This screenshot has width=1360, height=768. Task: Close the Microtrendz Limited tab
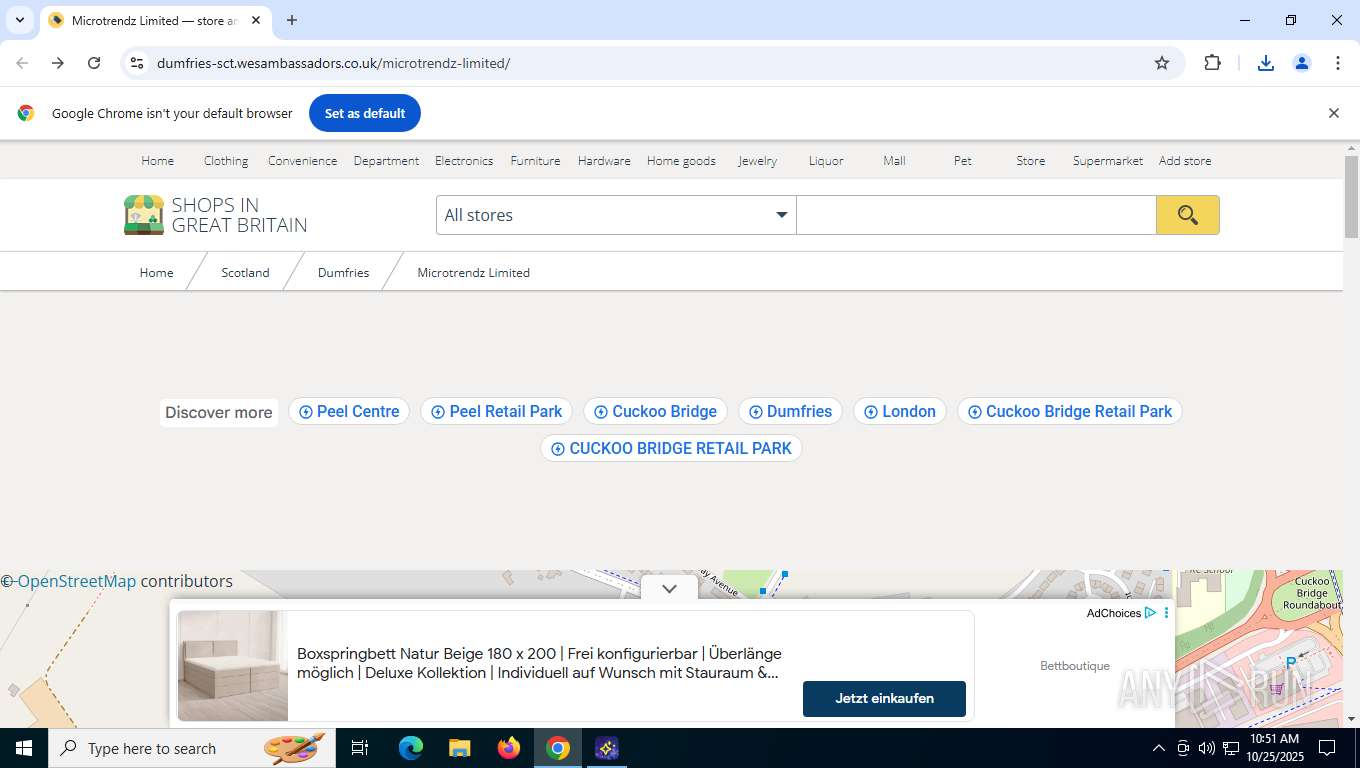256,20
